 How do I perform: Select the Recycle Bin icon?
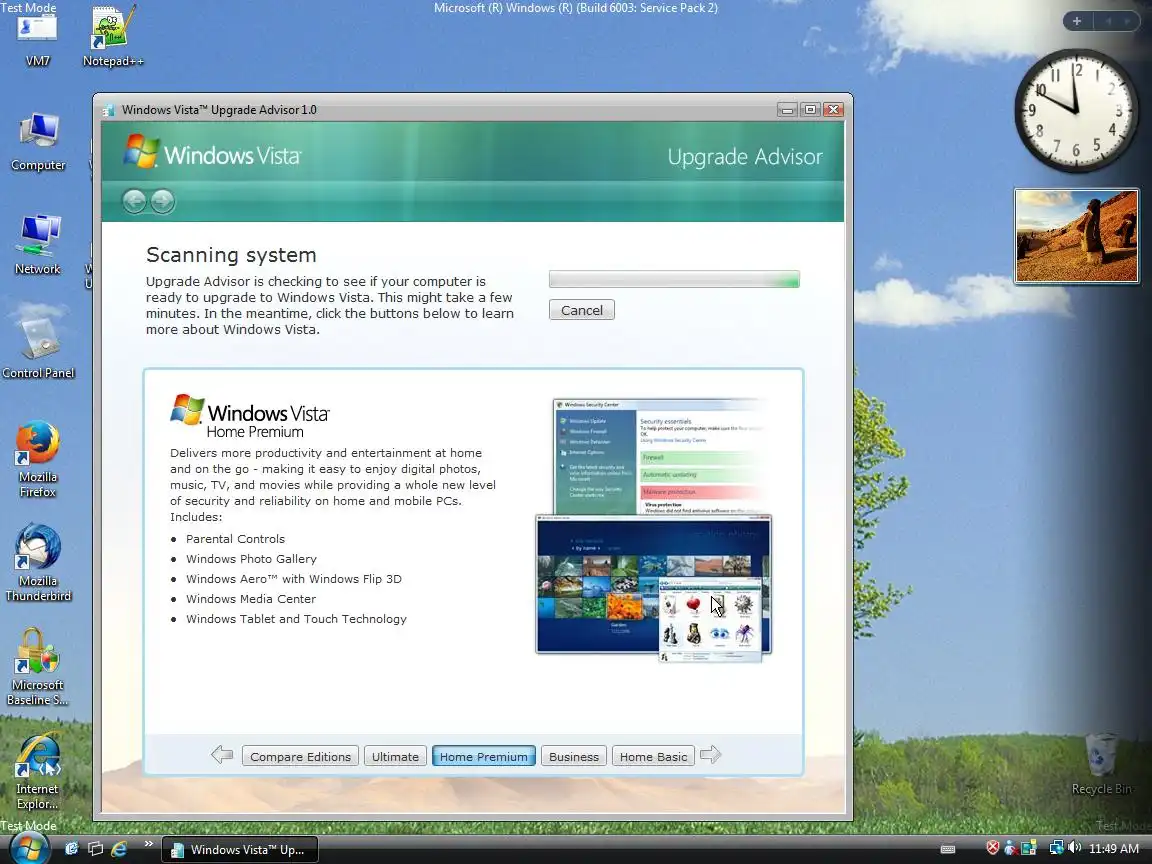tap(1101, 764)
